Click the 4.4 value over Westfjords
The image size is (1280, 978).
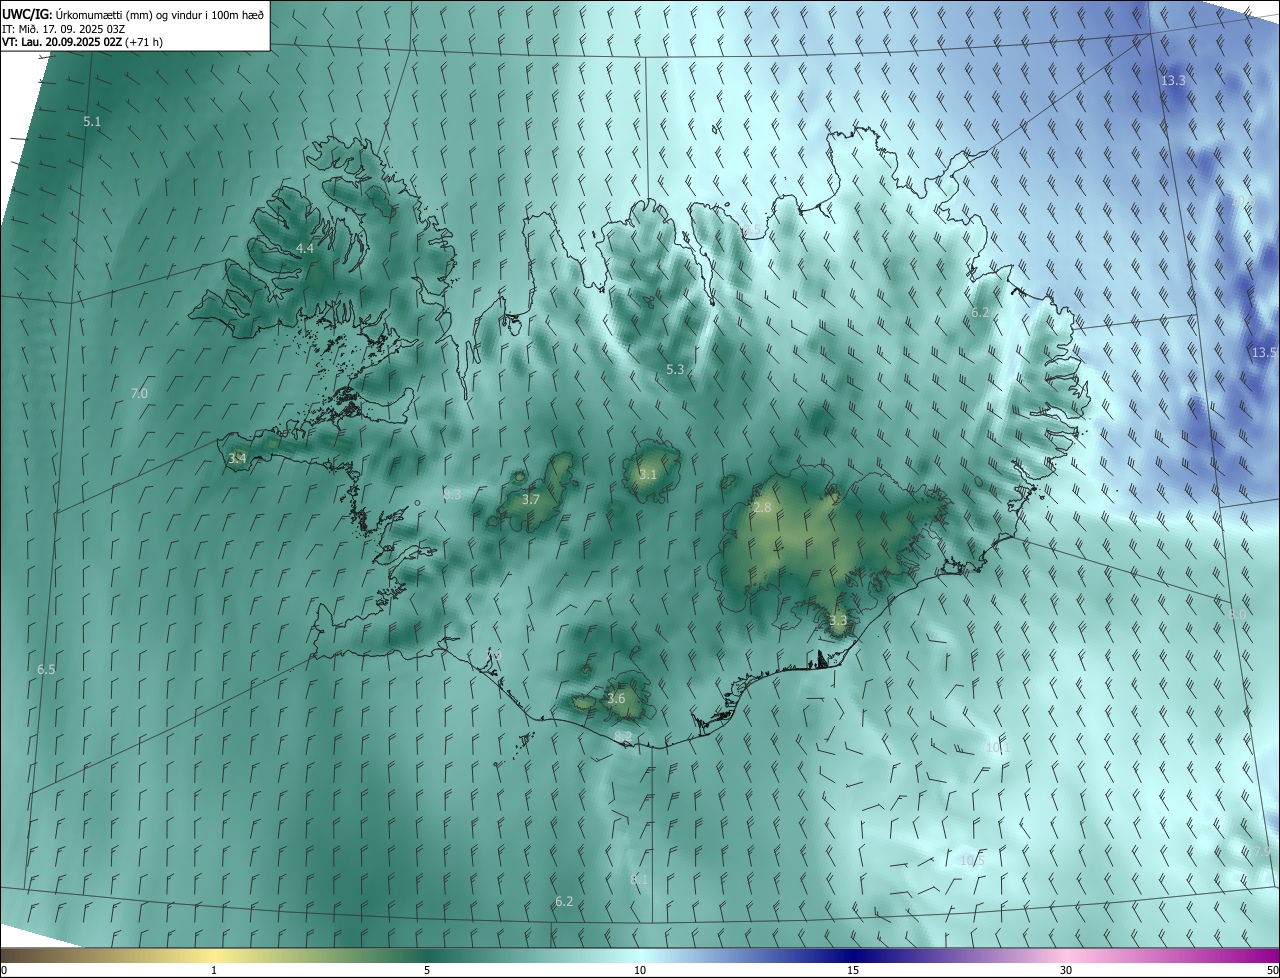click(x=304, y=248)
